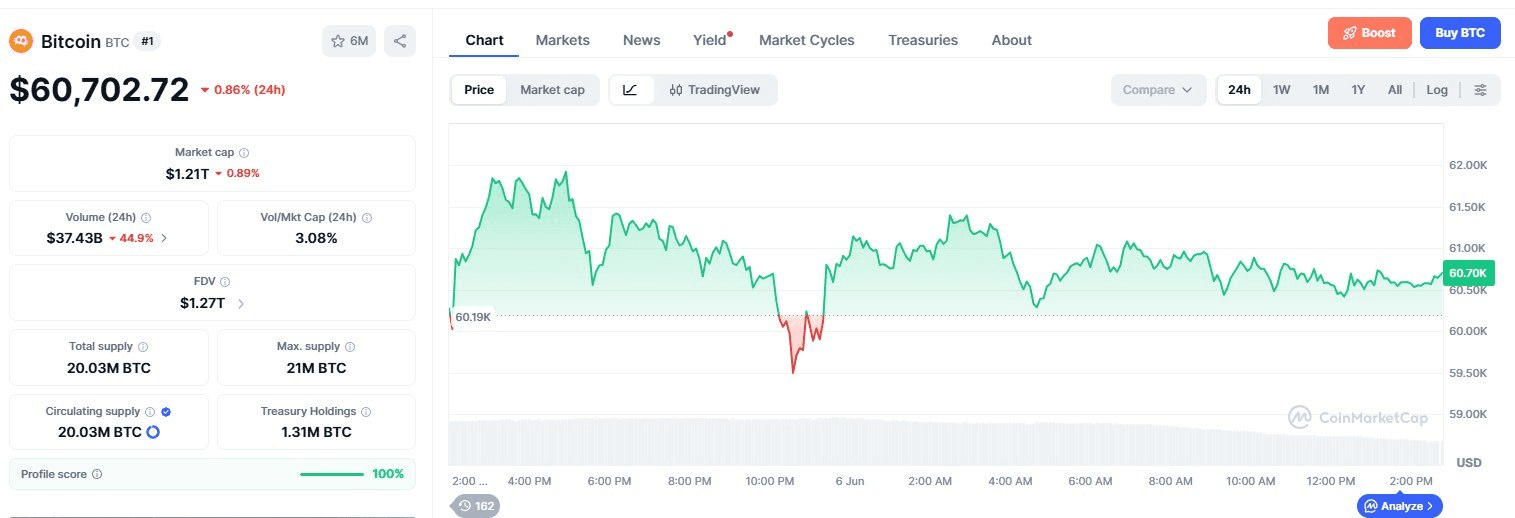Open the share icon button
The width and height of the screenshot is (1515, 518).
click(400, 41)
